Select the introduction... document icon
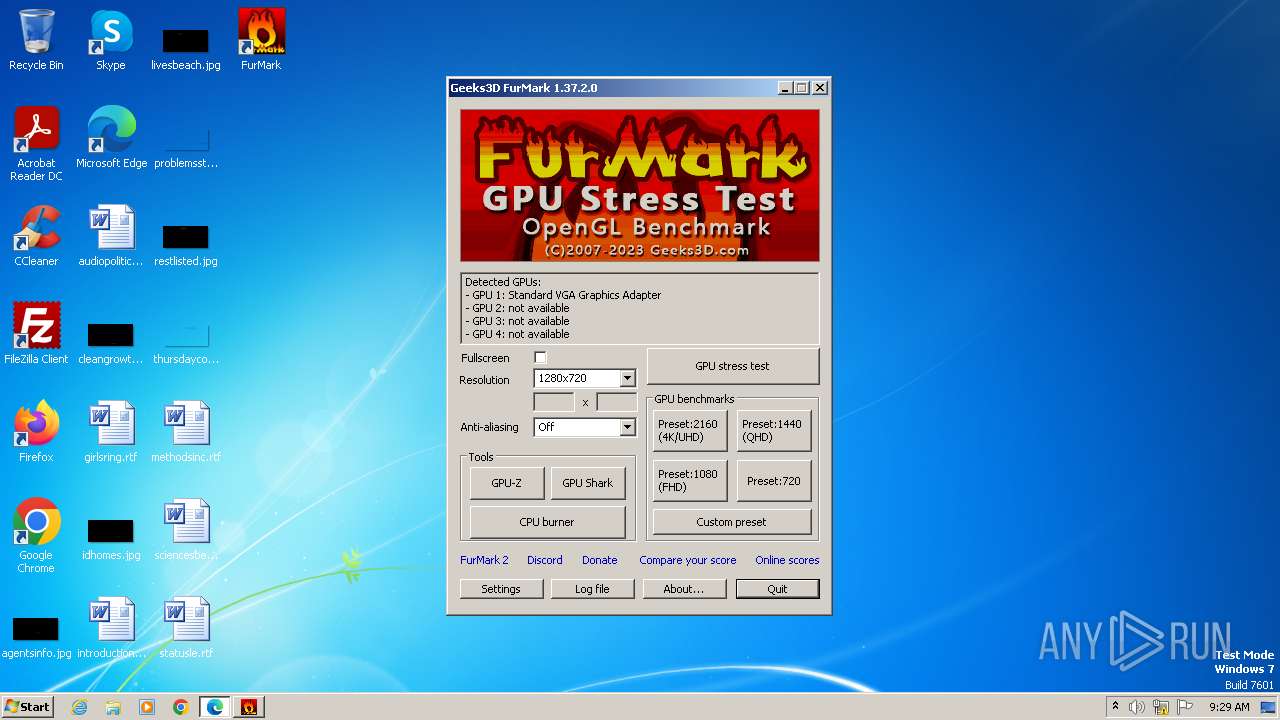Image resolution: width=1280 pixels, height=720 pixels. [111, 628]
